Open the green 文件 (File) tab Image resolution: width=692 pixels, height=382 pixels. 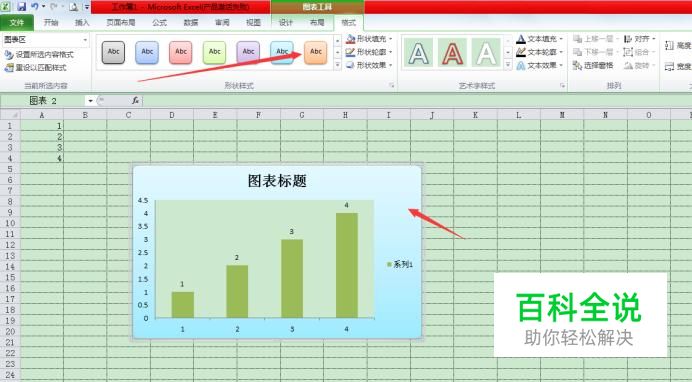click(x=17, y=22)
